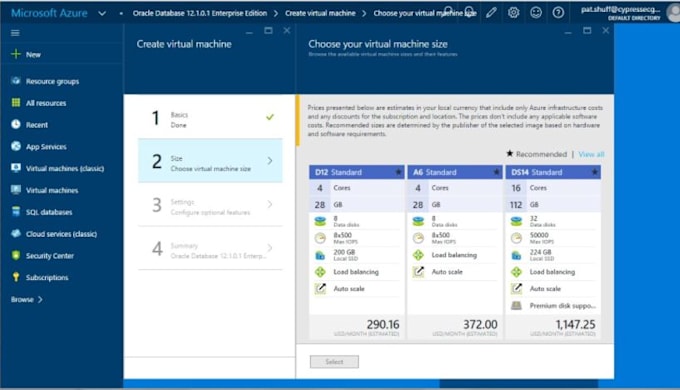Click the pencil edit icon in top bar
Image resolution: width=680 pixels, height=390 pixels.
click(x=491, y=13)
